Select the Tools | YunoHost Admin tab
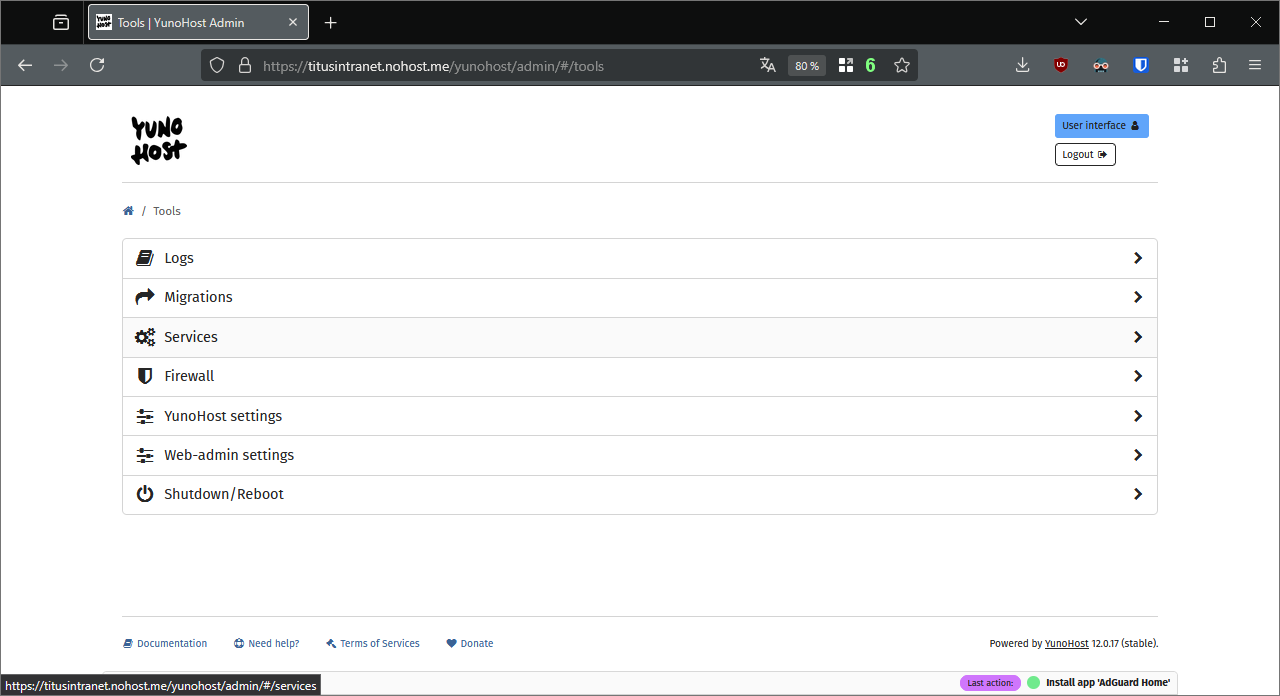The image size is (1280, 696). coord(190,22)
